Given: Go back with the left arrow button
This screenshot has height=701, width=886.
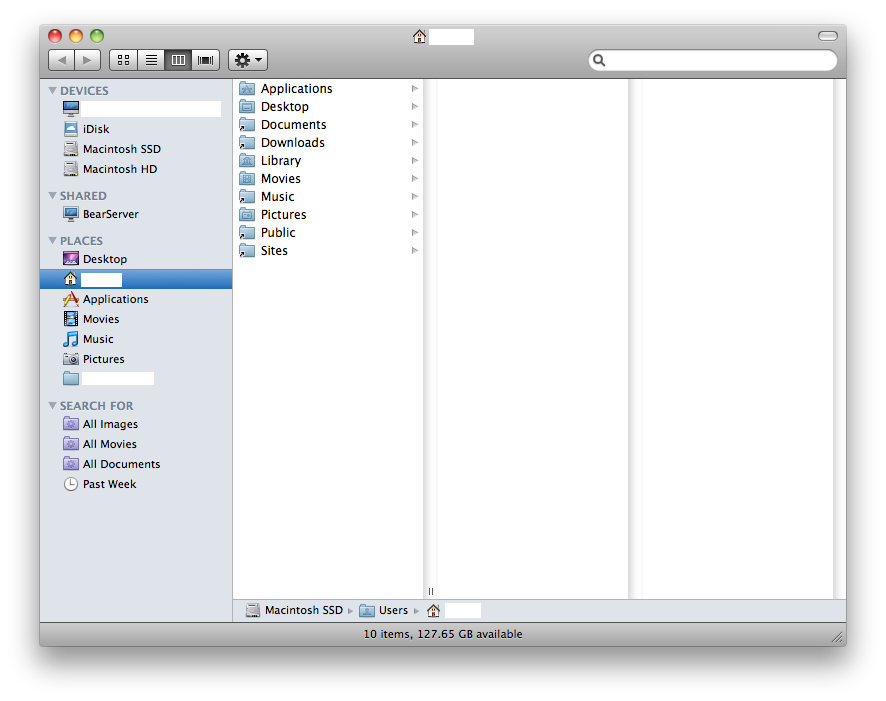Looking at the screenshot, I should [61, 60].
